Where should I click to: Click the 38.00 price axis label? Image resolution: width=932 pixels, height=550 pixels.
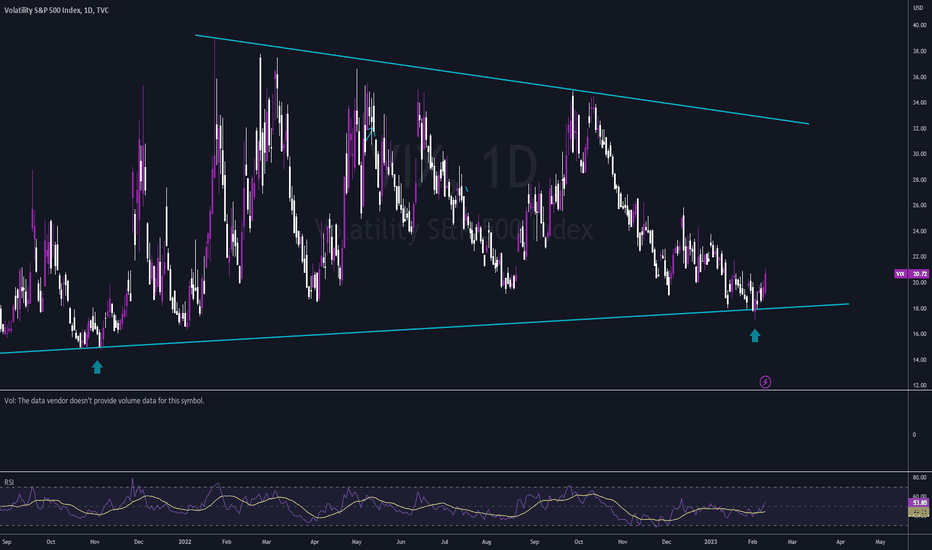(920, 51)
